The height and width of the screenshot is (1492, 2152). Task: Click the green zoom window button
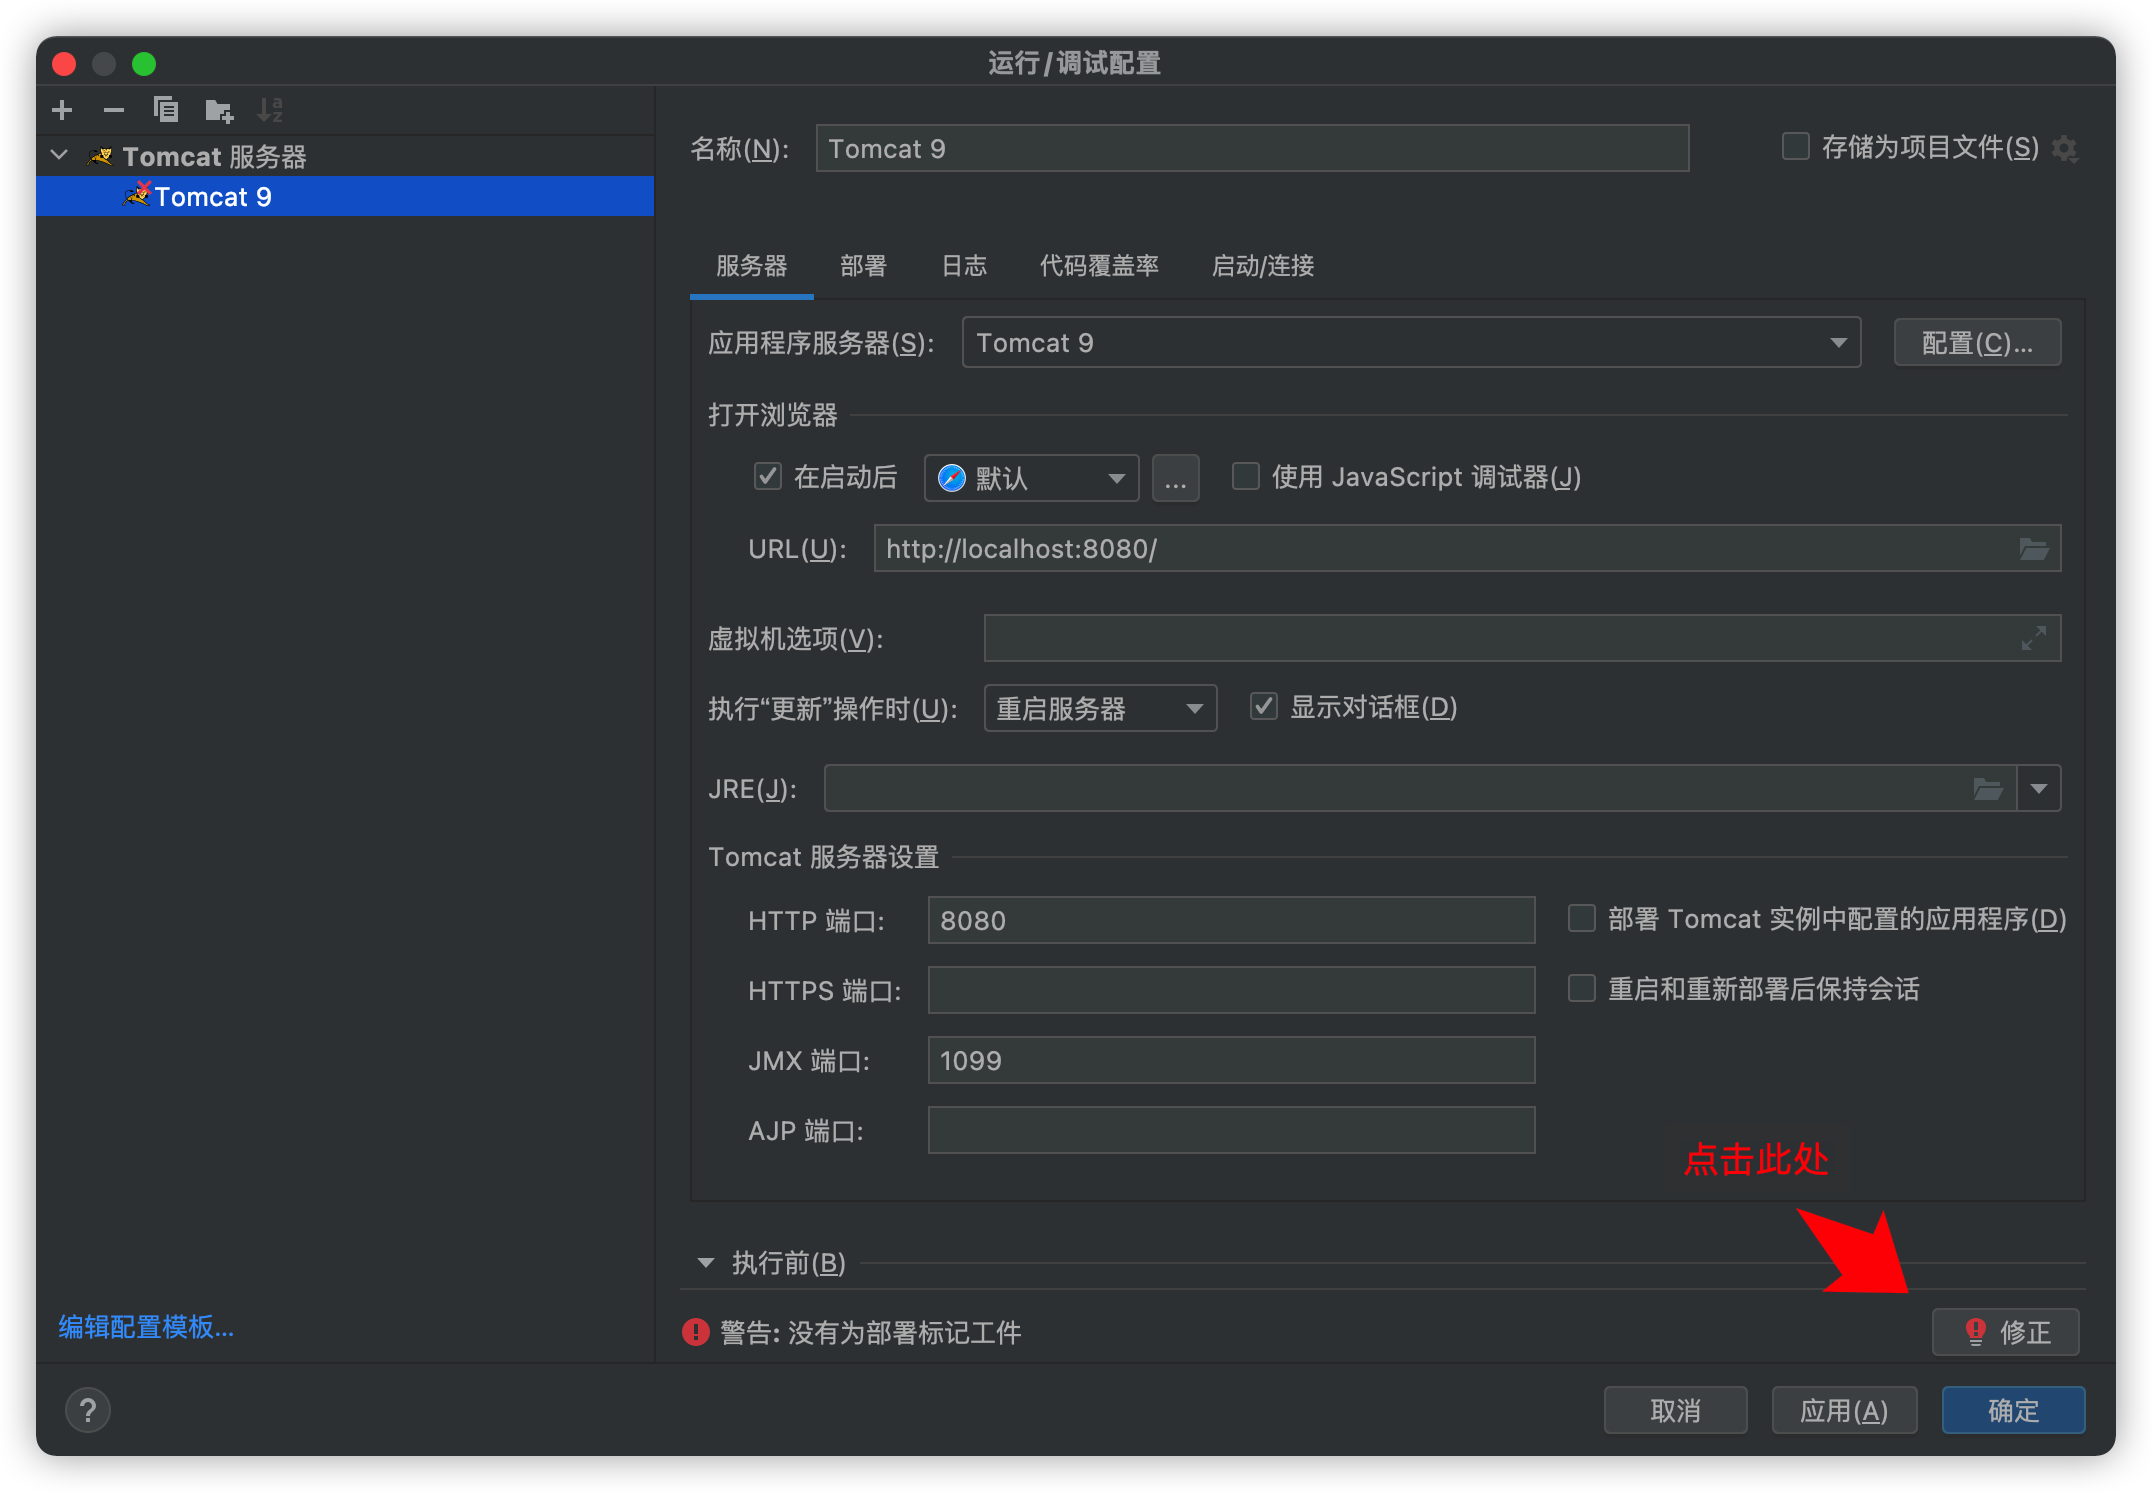(144, 64)
